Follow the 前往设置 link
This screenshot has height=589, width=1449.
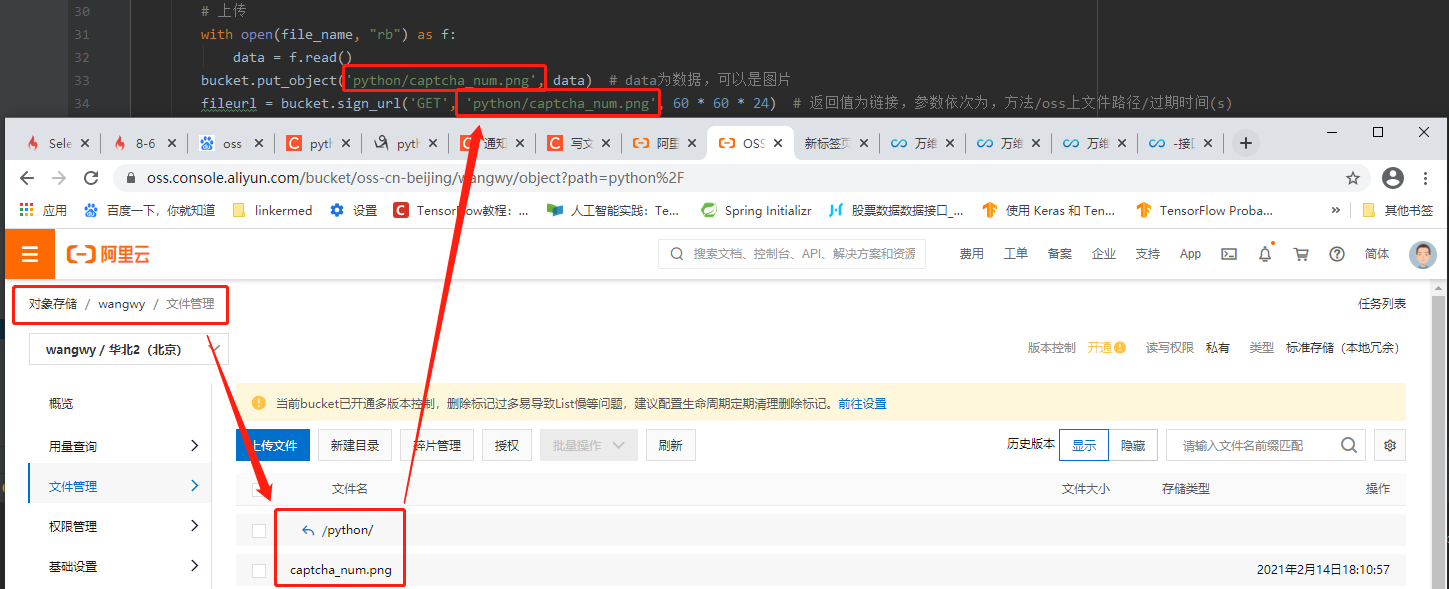[862, 404]
